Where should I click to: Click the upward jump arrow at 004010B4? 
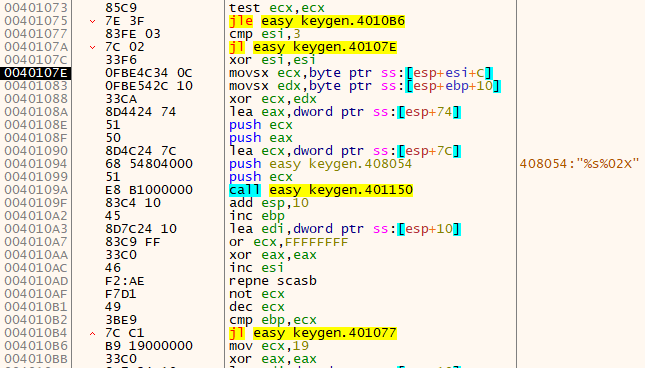coord(93,333)
